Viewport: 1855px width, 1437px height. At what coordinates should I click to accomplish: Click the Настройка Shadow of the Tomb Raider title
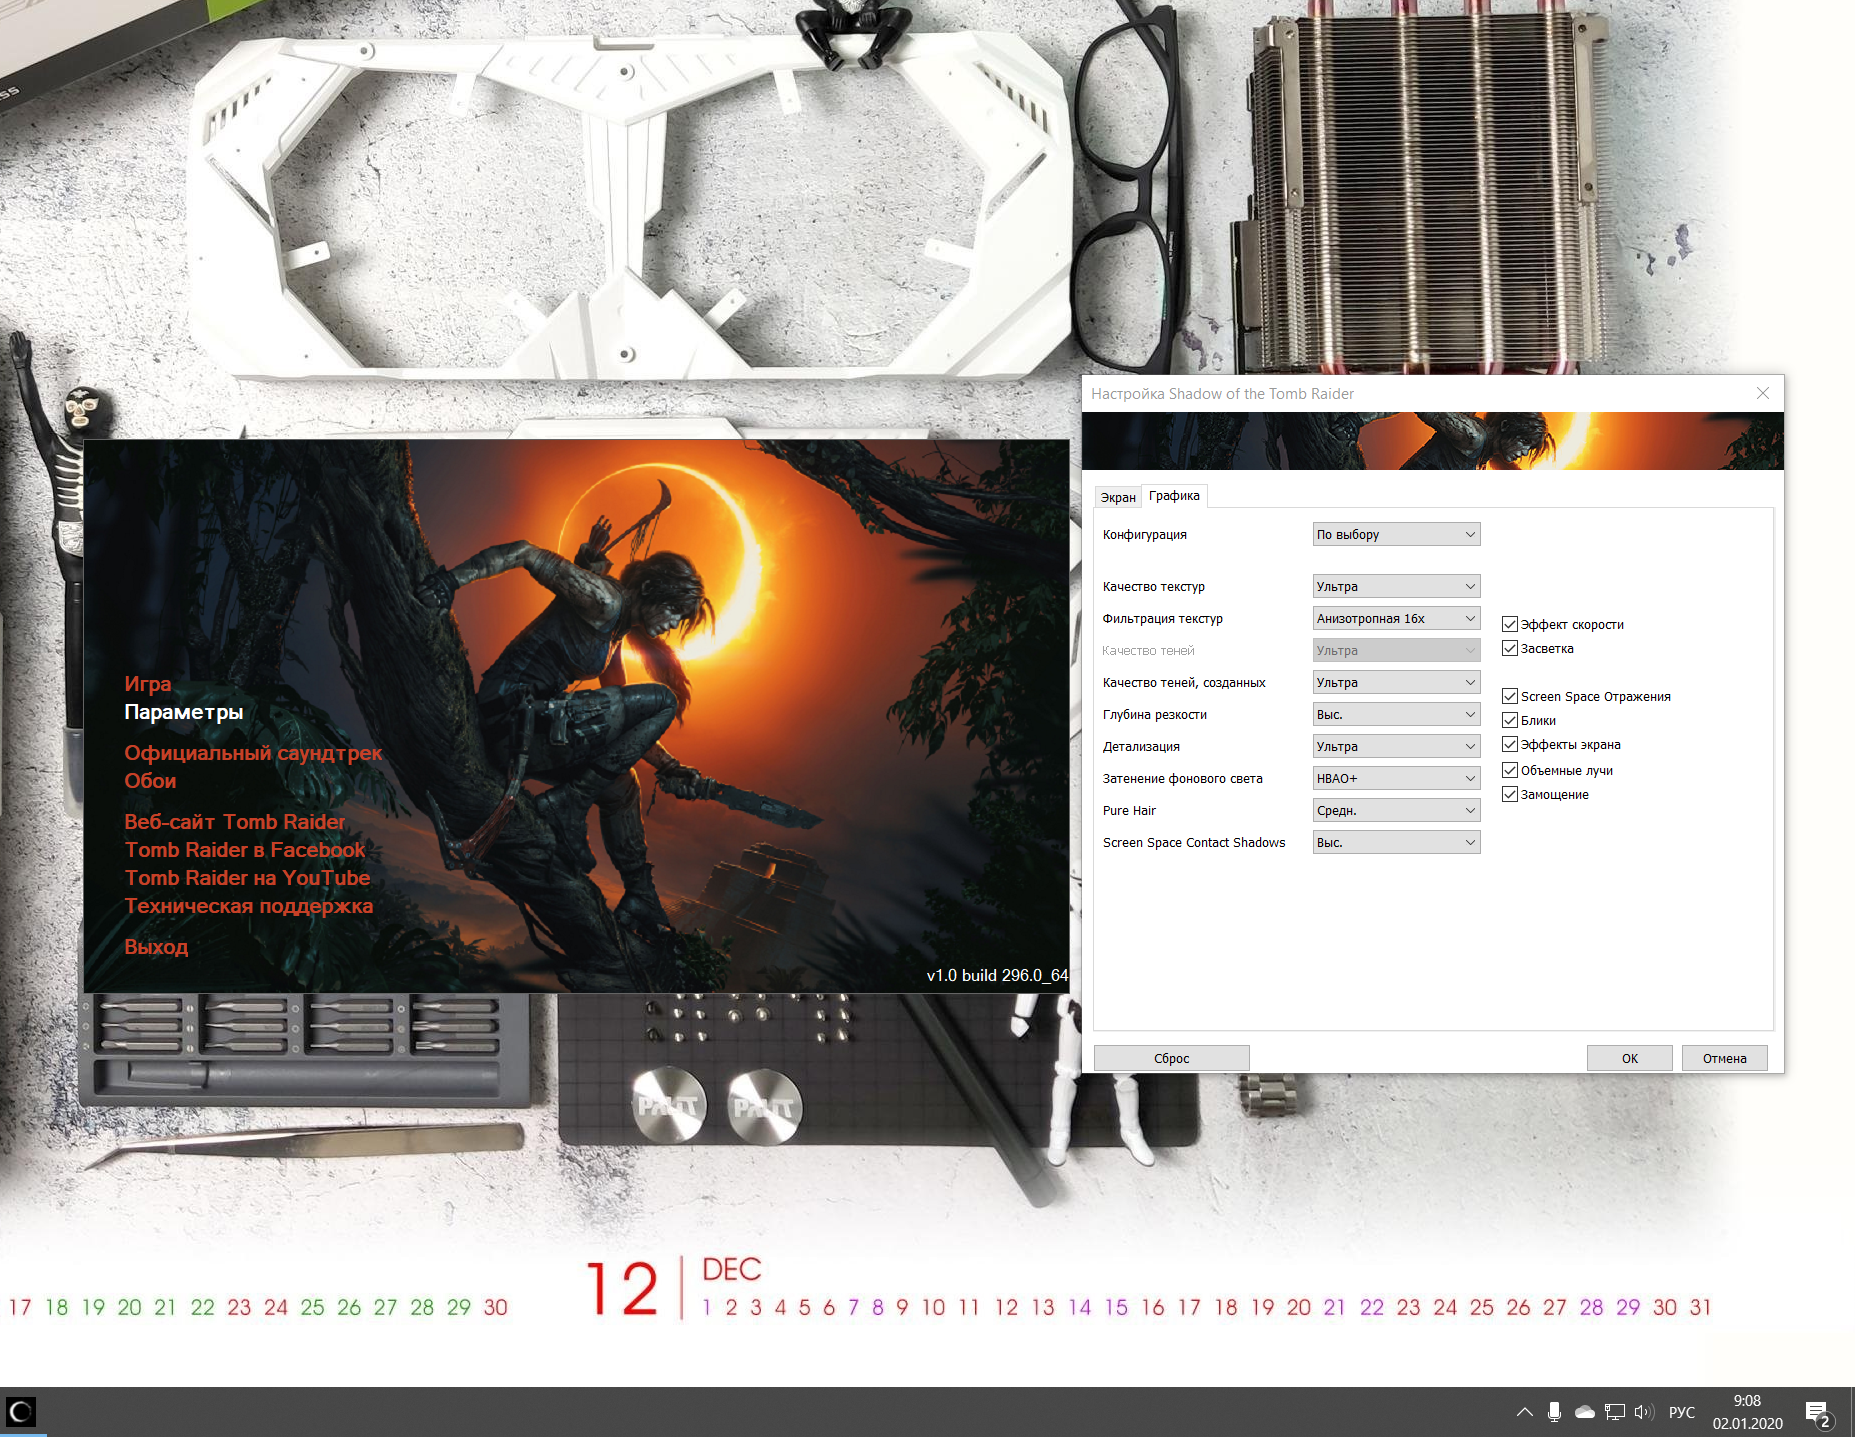tap(1222, 394)
